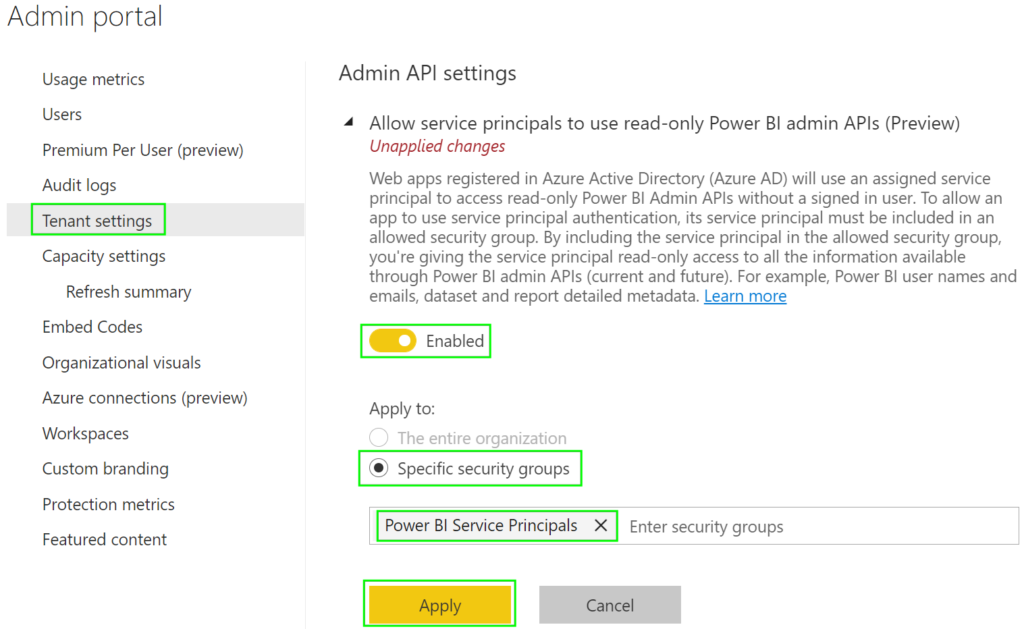Toggle the Enabled switch off
The height and width of the screenshot is (629, 1024).
point(392,341)
